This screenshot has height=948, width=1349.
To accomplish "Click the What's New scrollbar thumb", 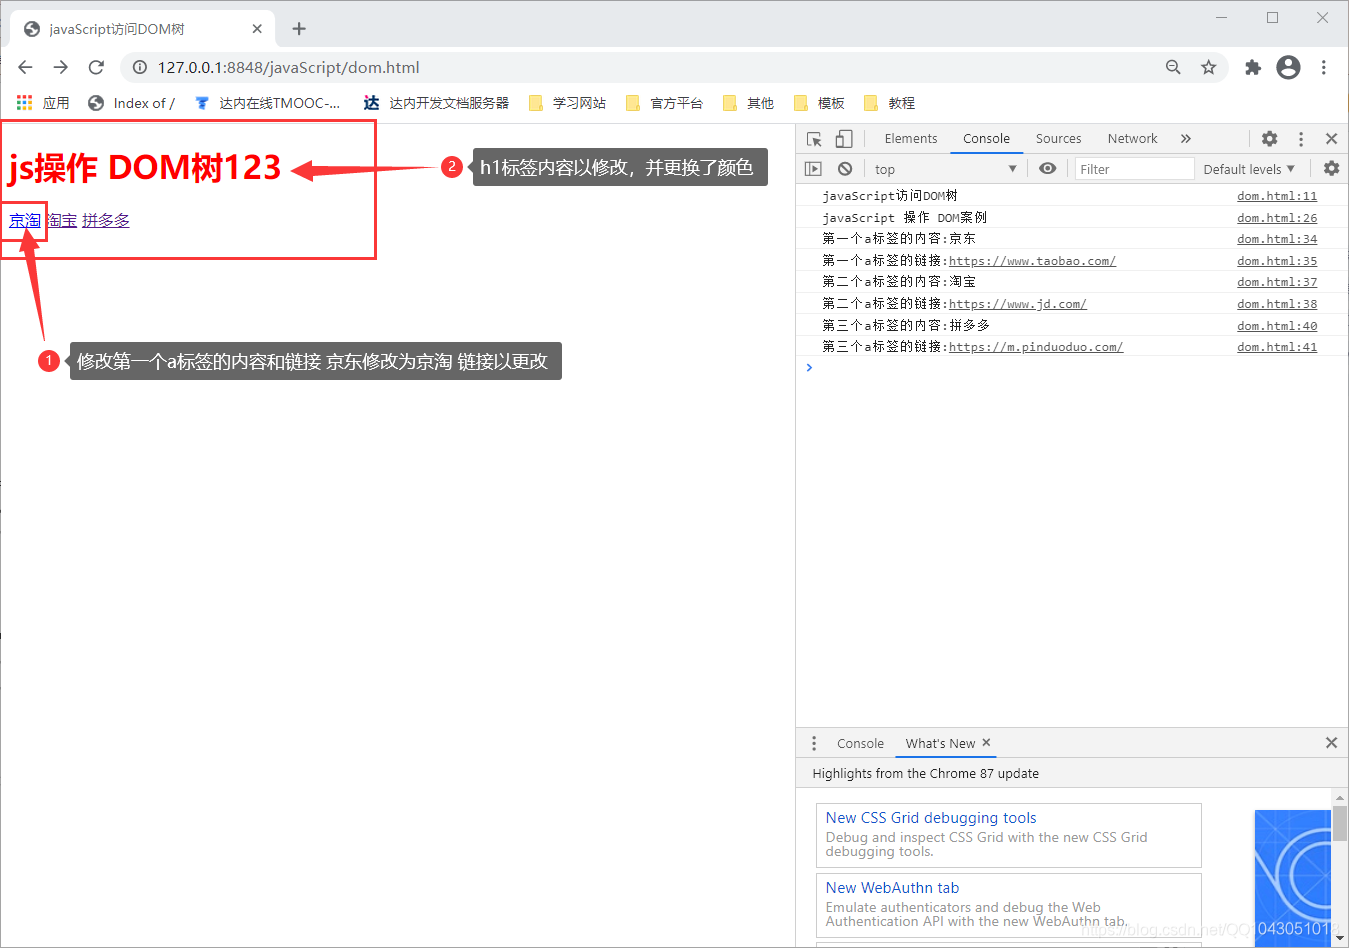I will coord(1340,824).
